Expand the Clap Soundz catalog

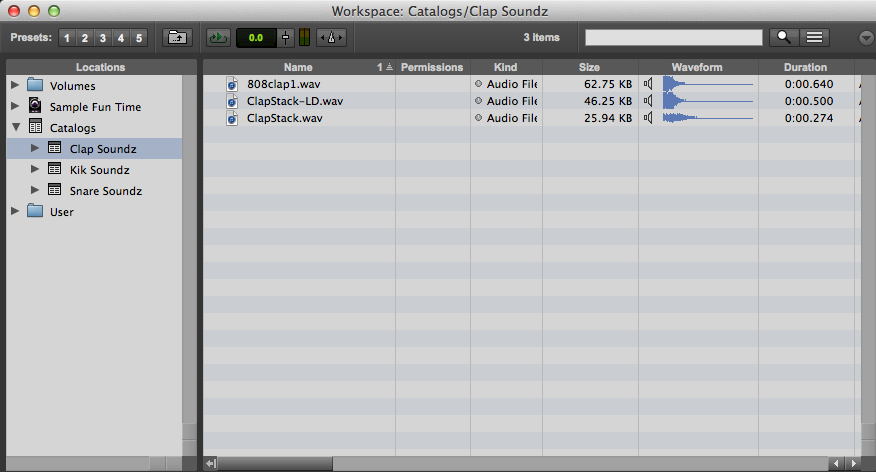click(35, 148)
